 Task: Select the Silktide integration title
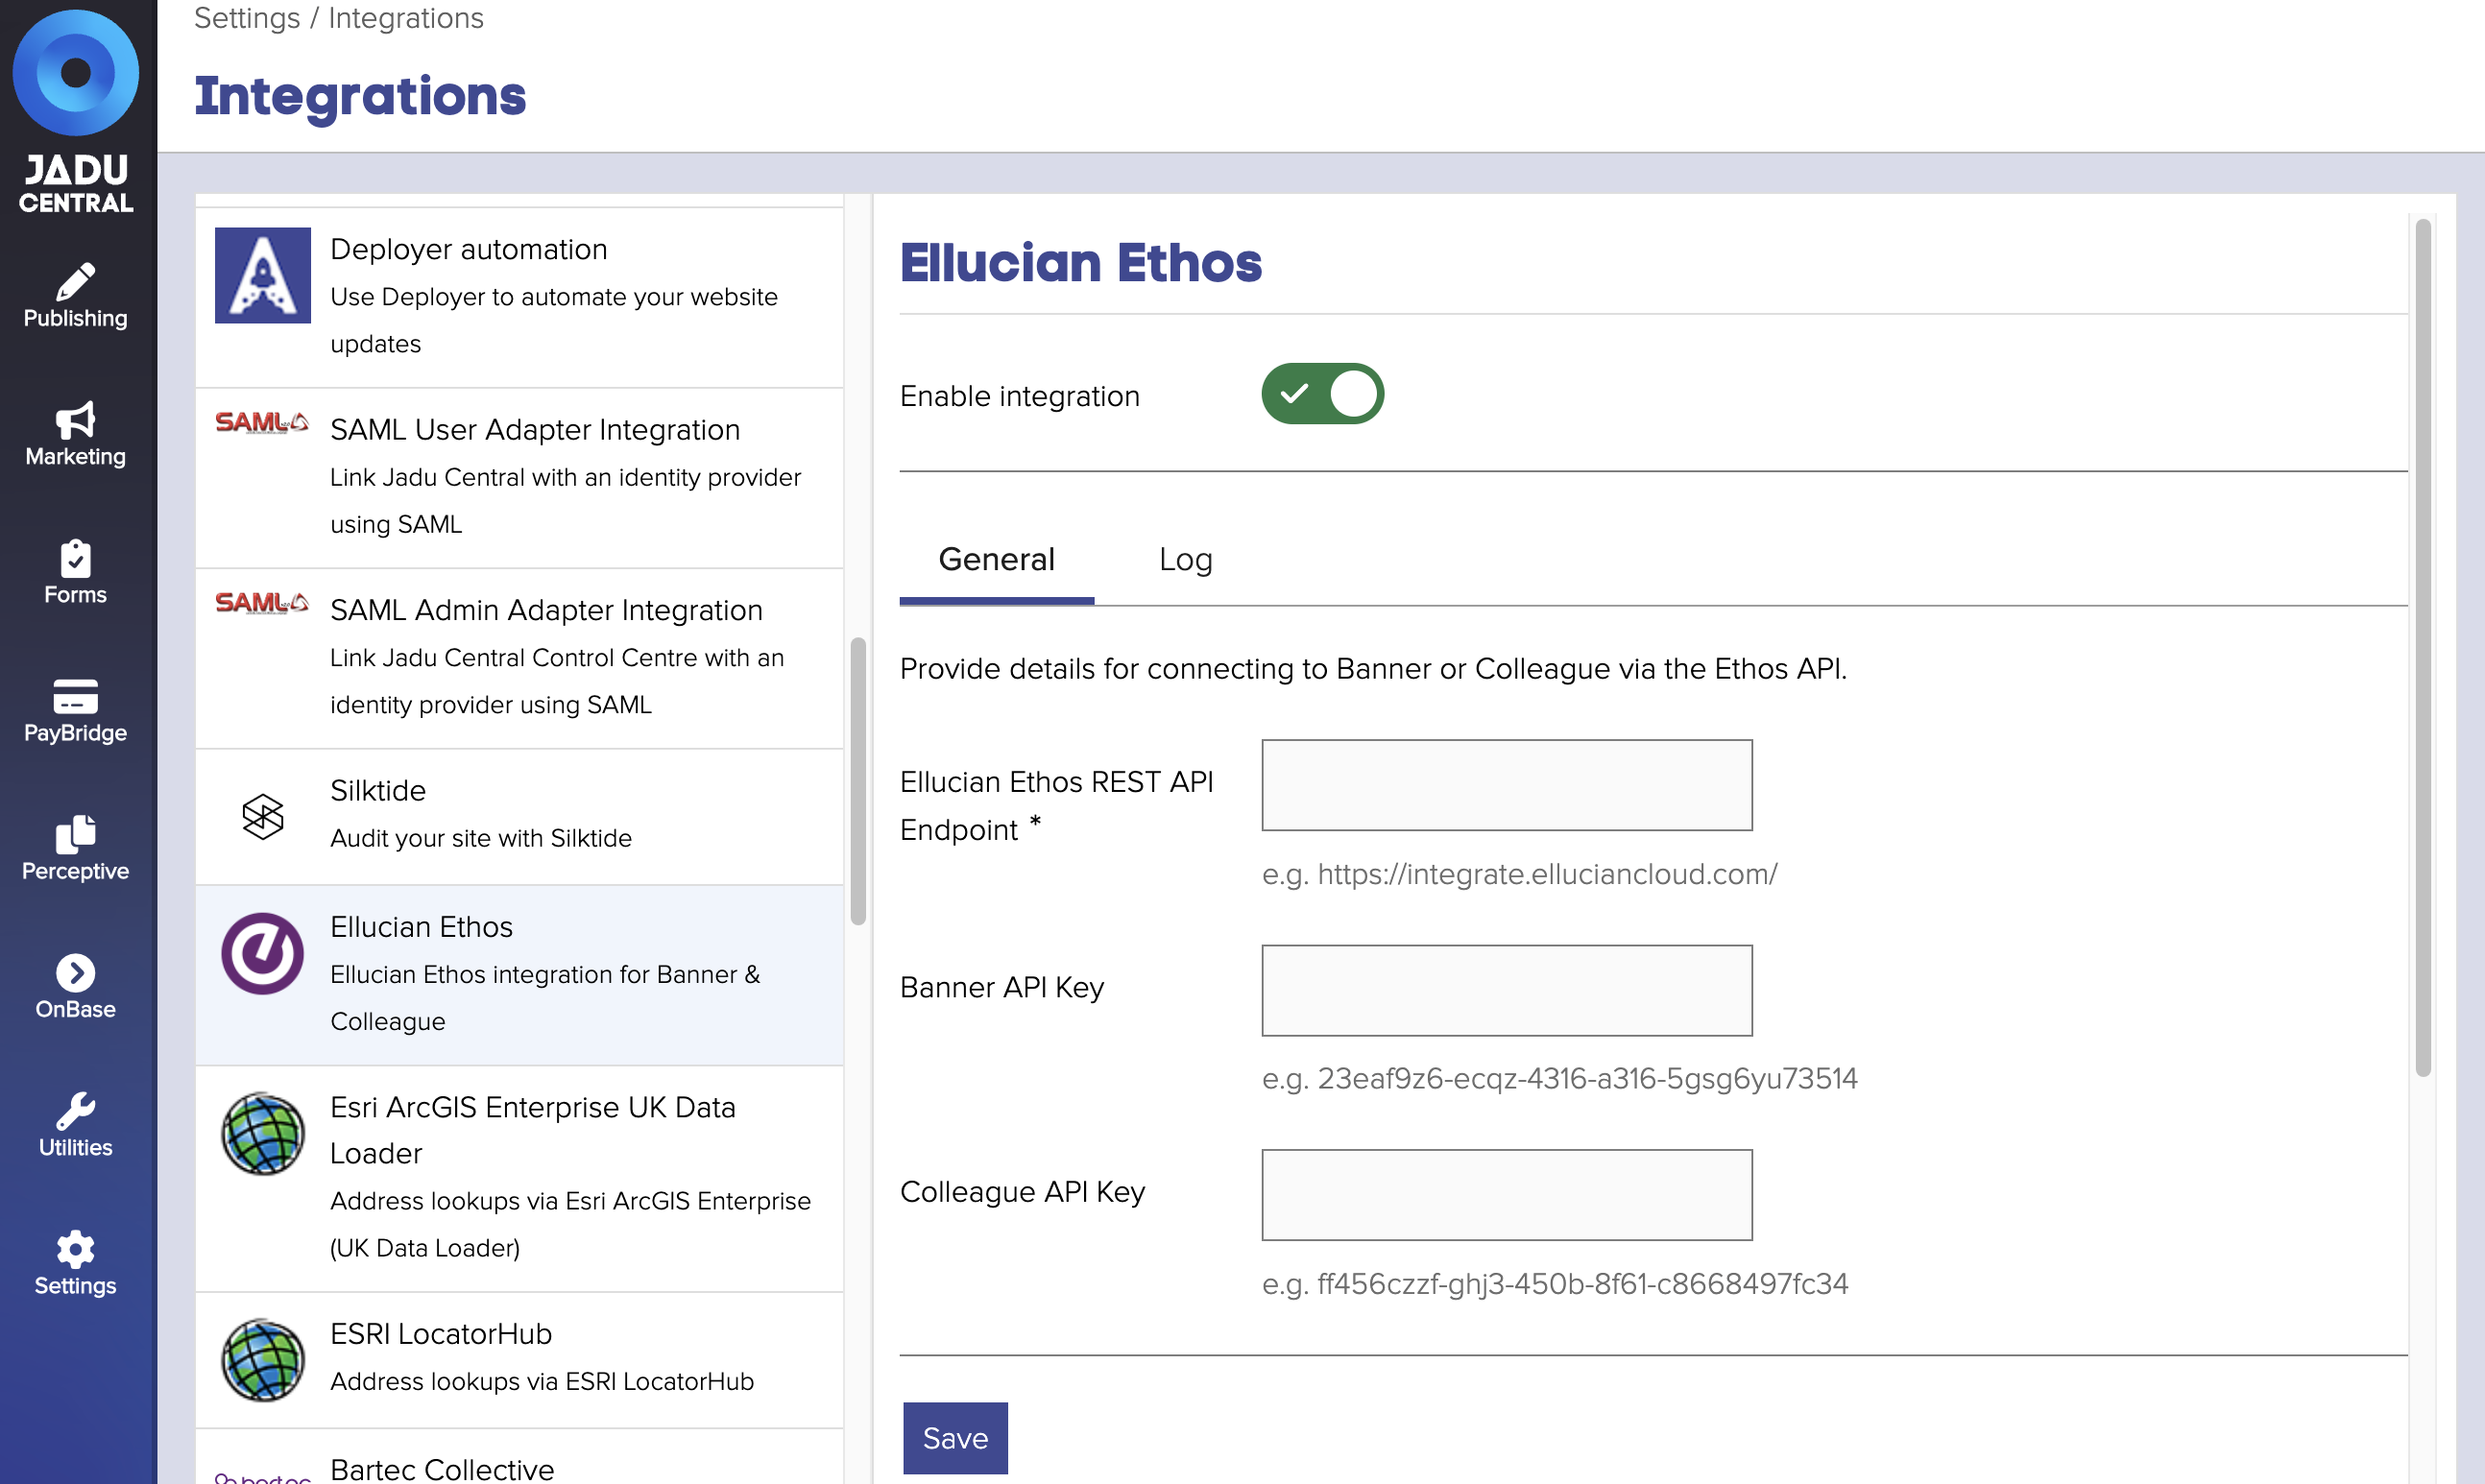pyautogui.click(x=378, y=790)
